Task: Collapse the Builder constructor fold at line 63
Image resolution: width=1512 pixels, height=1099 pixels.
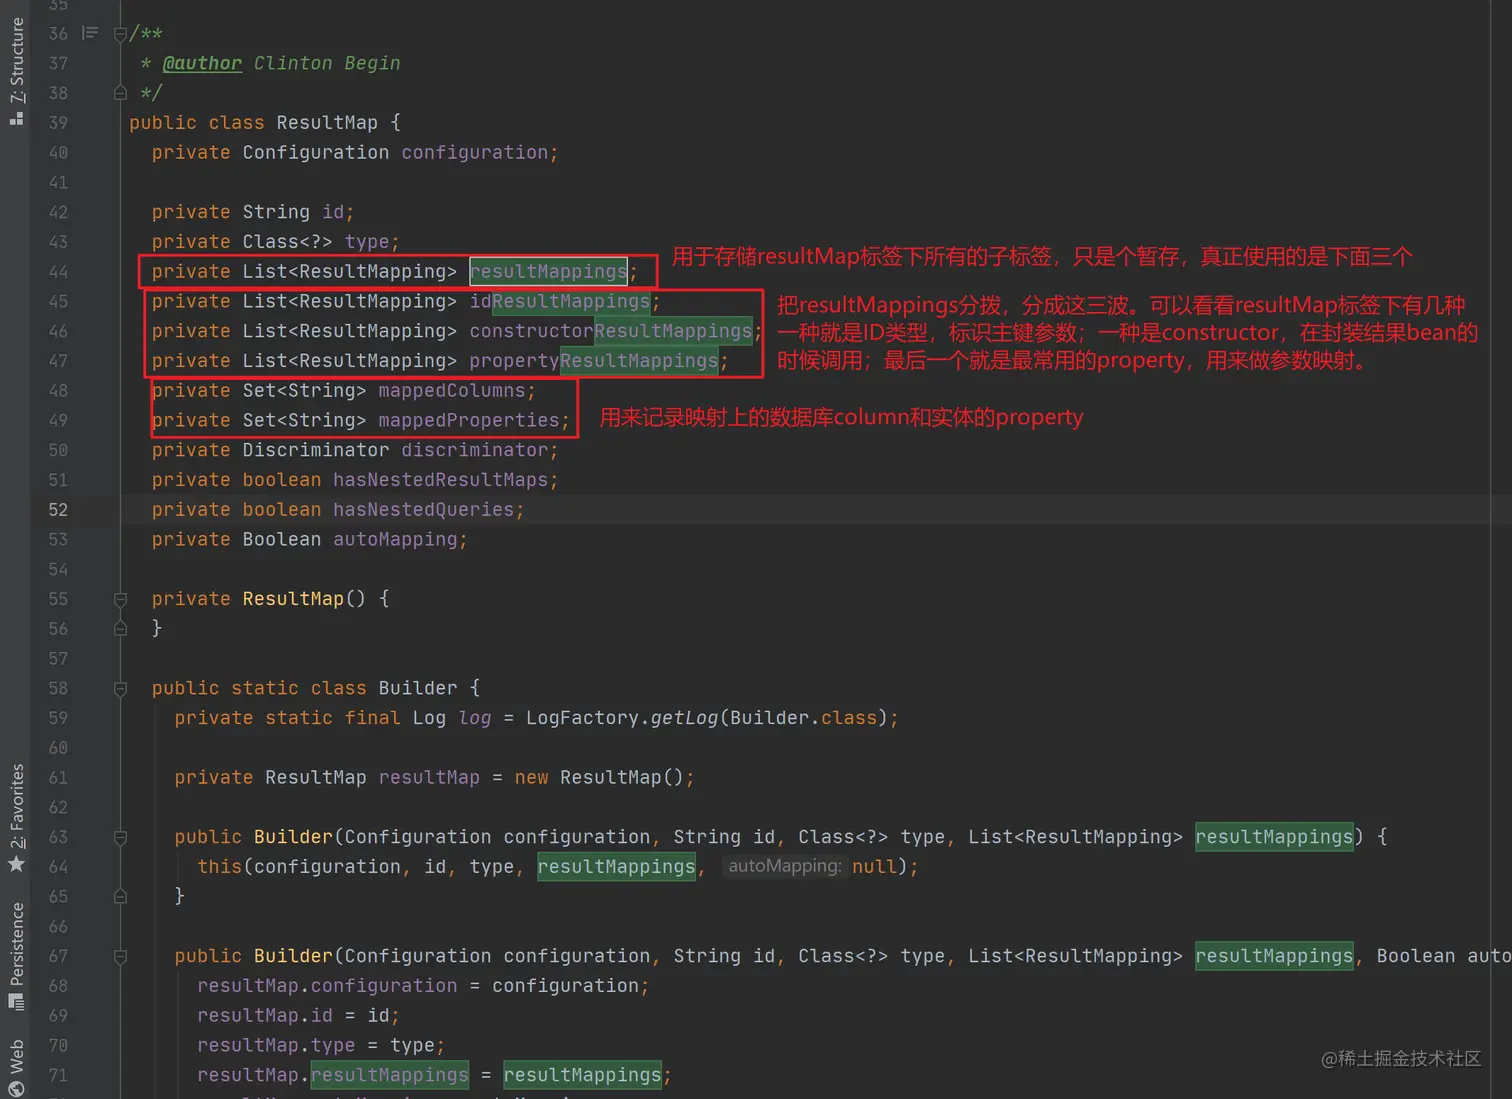Action: 120,837
